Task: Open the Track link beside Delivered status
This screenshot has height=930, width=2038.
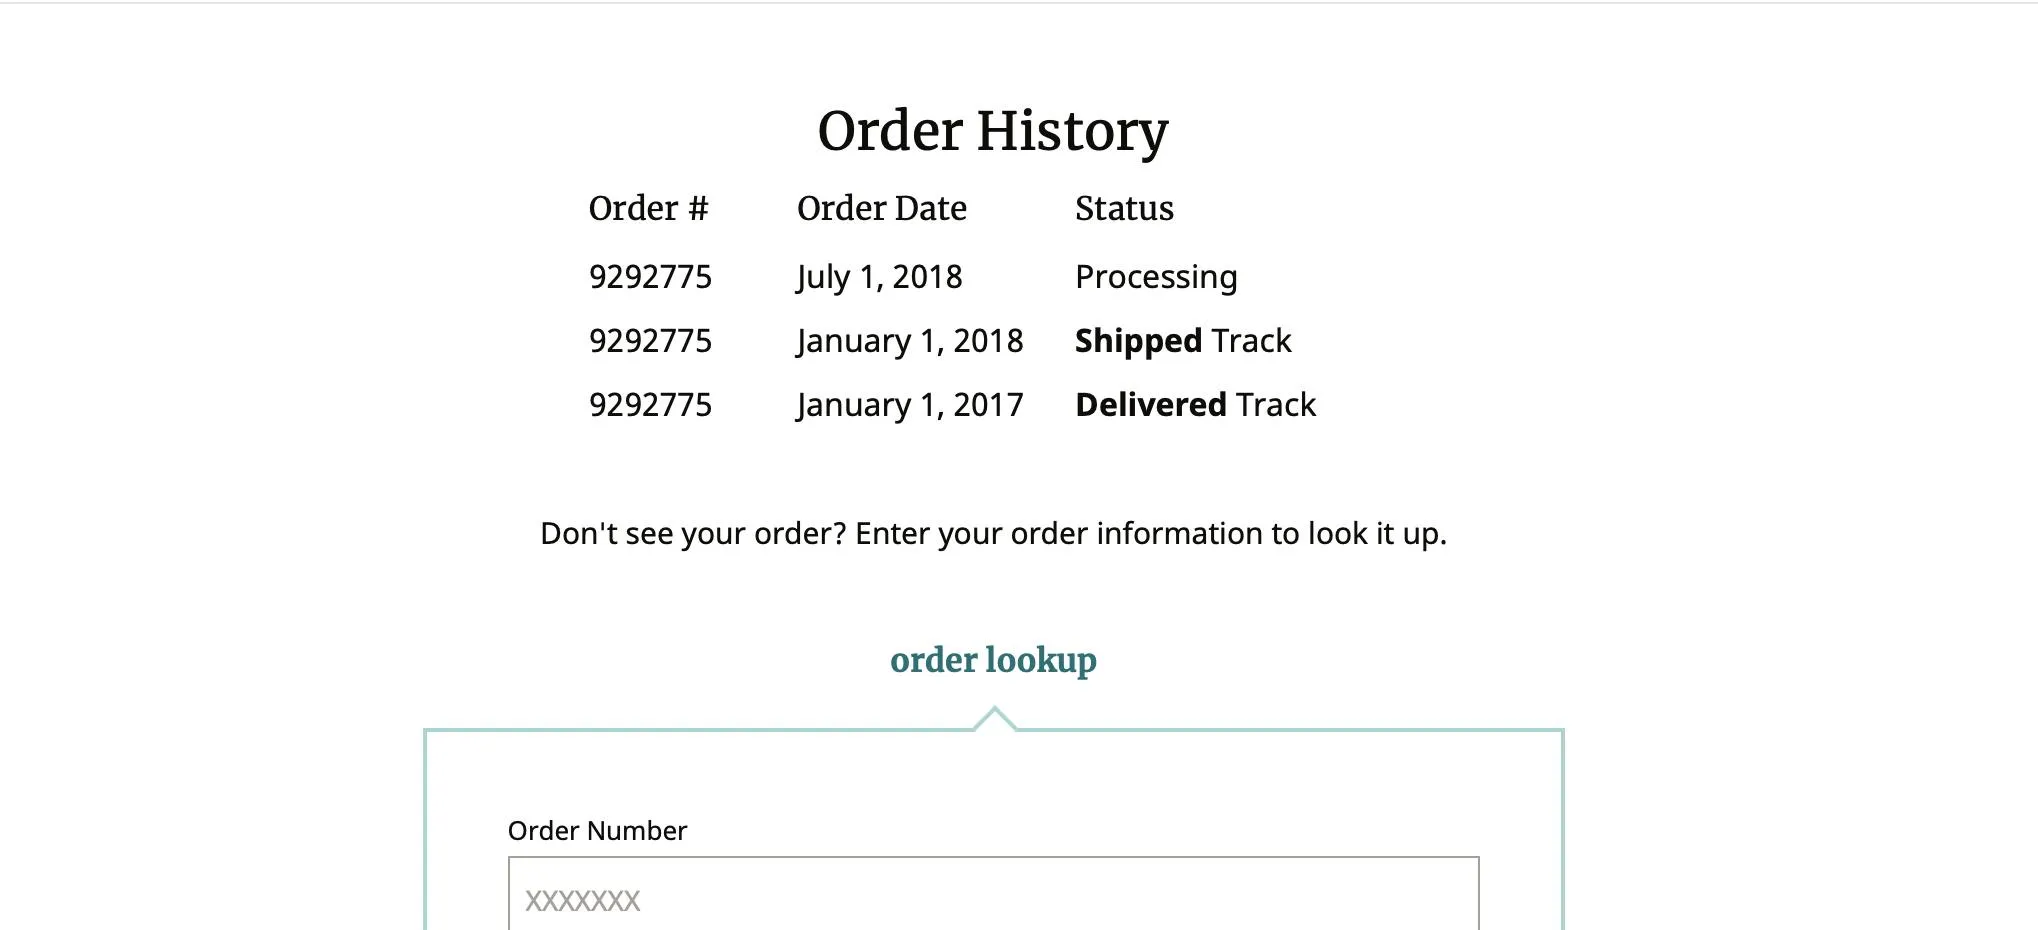Action: click(1276, 405)
